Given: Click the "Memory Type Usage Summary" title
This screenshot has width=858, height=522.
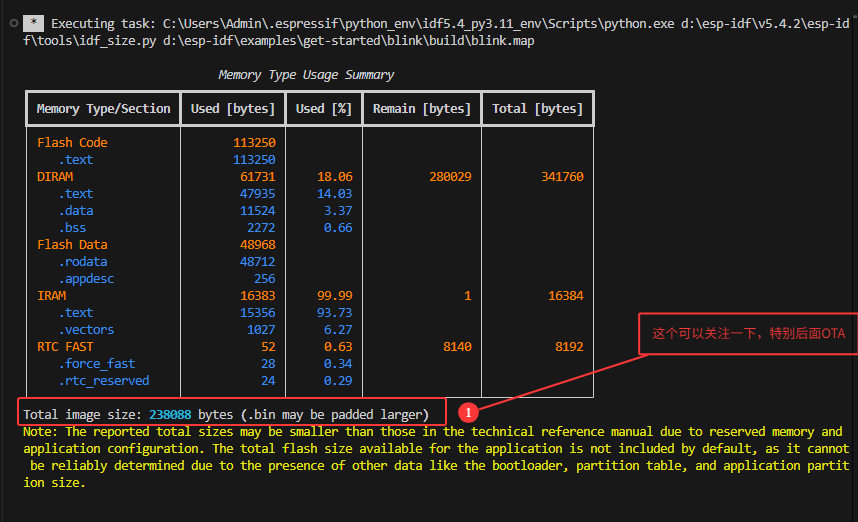Looking at the screenshot, I should (306, 74).
